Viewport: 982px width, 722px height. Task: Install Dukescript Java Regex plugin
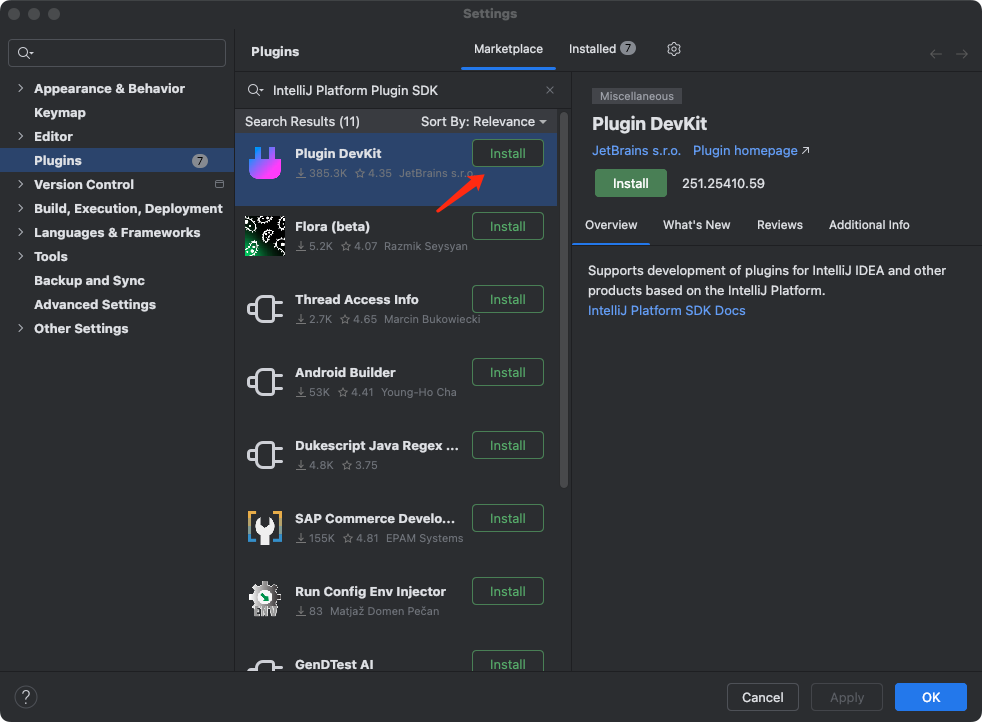(x=507, y=445)
